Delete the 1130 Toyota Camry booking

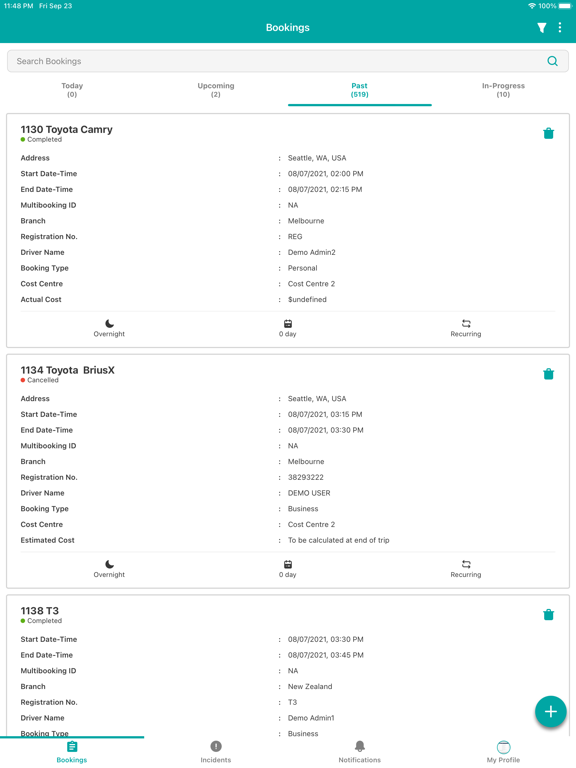[x=549, y=133]
